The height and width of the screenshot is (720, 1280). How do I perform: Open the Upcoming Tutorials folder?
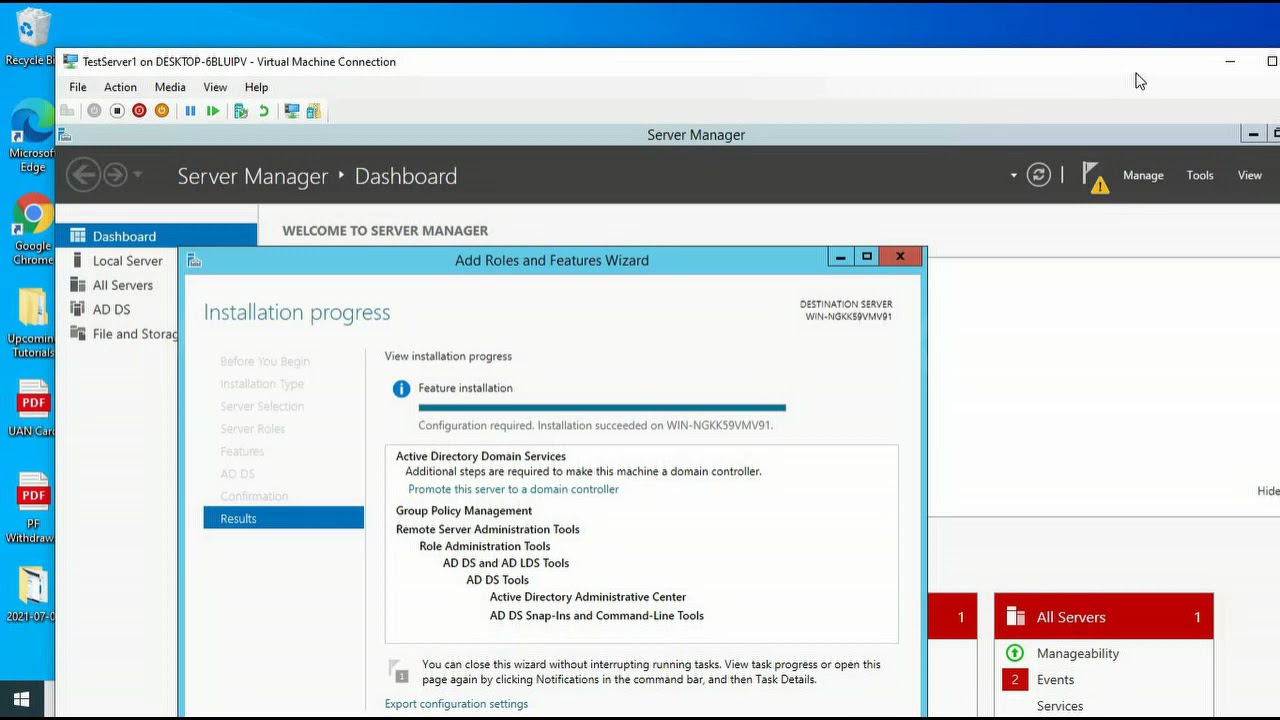32,323
